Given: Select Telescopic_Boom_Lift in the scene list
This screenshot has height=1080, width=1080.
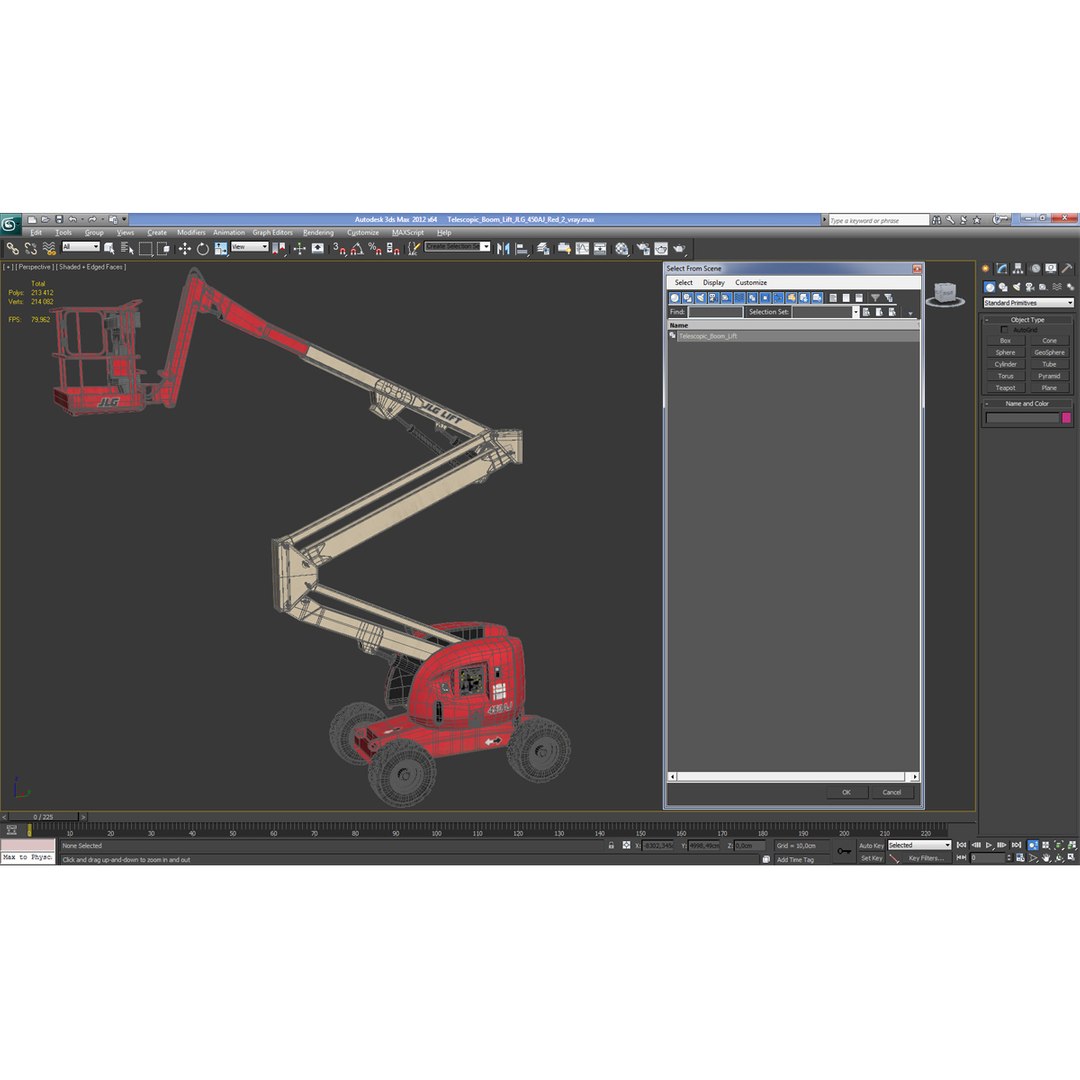Looking at the screenshot, I should coord(793,336).
